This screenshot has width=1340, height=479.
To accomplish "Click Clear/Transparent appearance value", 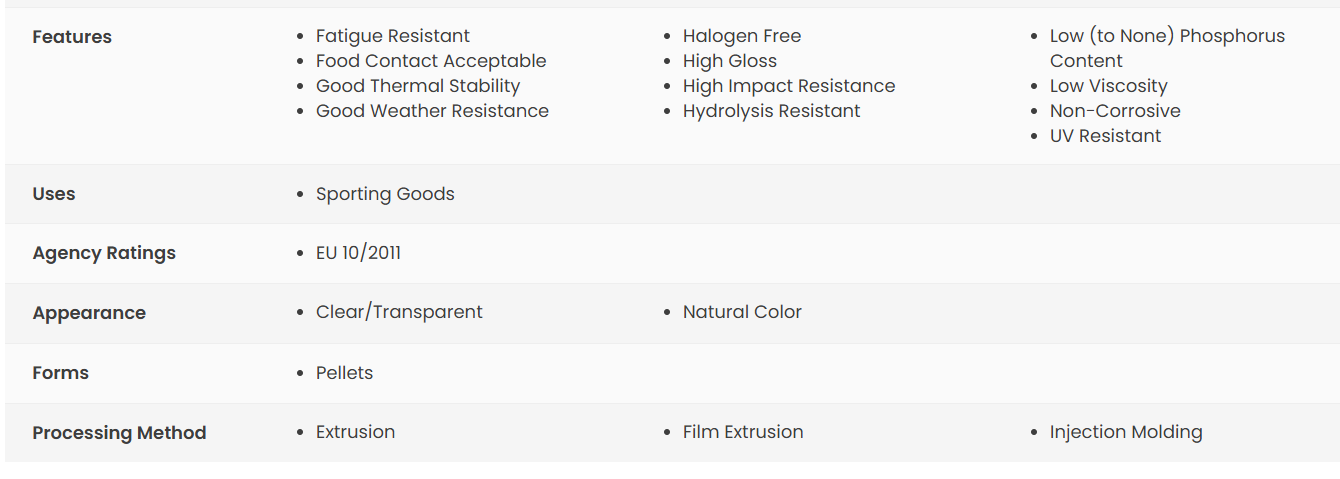I will pyautogui.click(x=399, y=312).
